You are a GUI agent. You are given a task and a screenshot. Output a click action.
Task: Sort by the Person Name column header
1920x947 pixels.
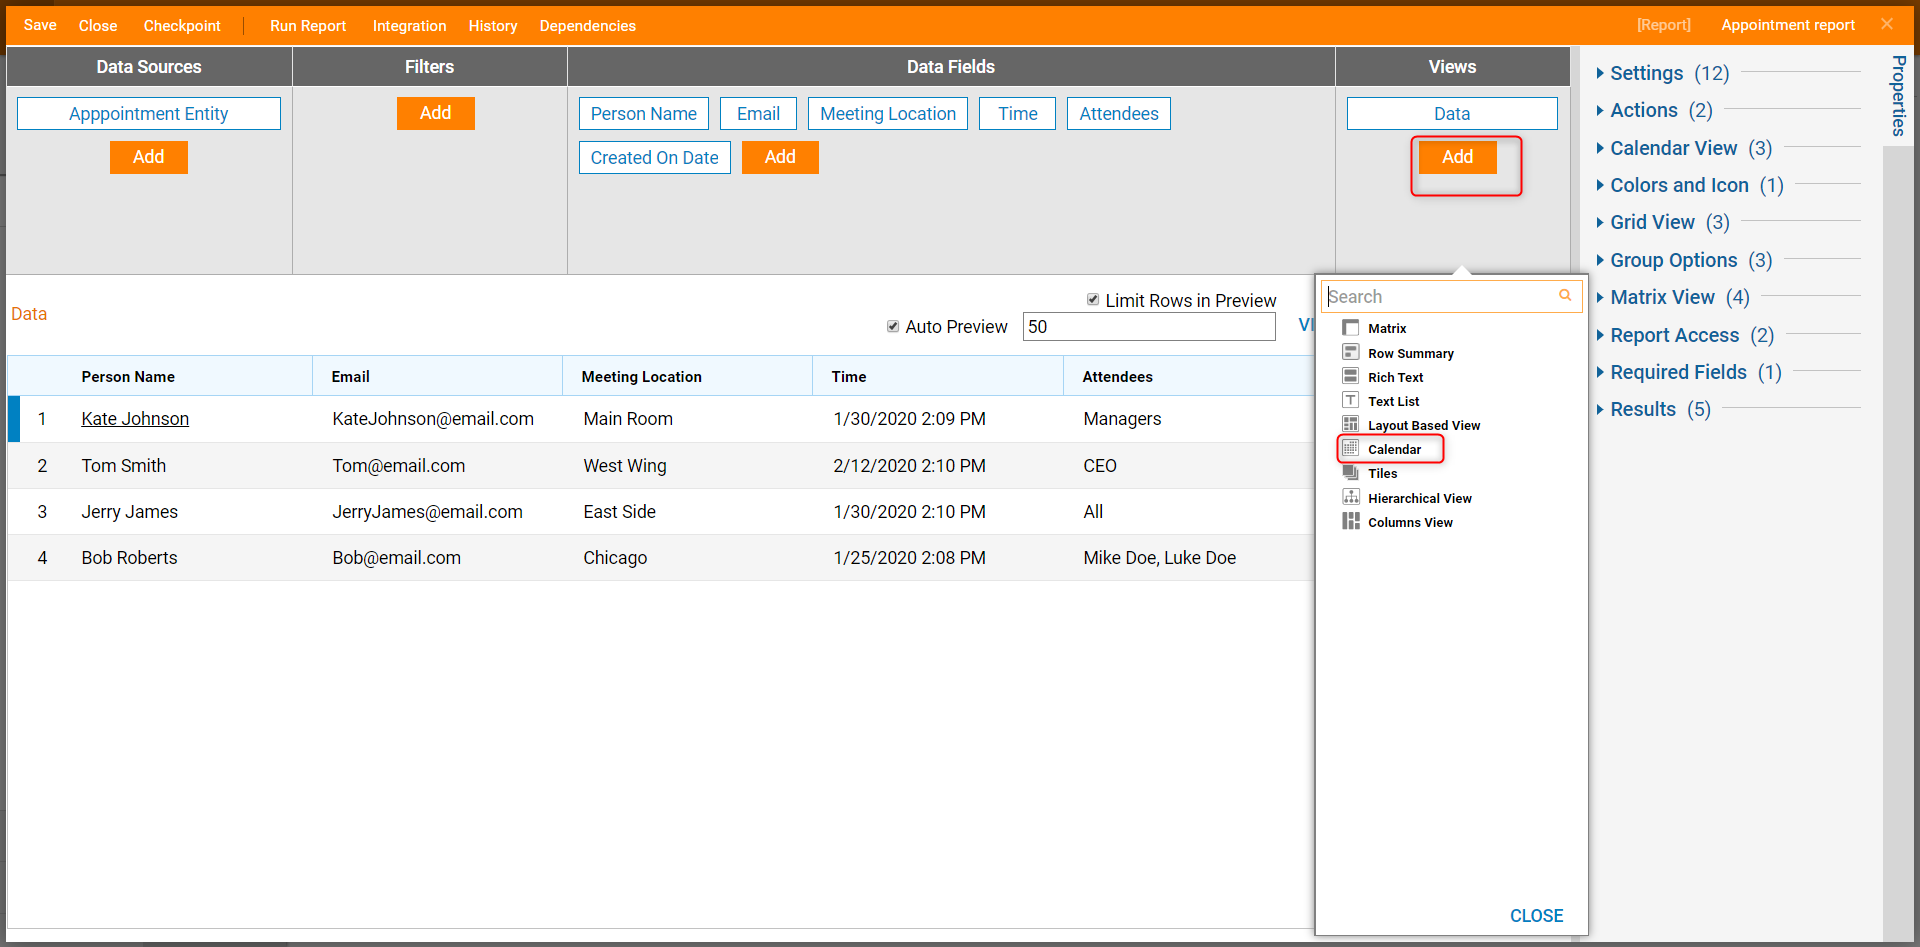(x=128, y=377)
